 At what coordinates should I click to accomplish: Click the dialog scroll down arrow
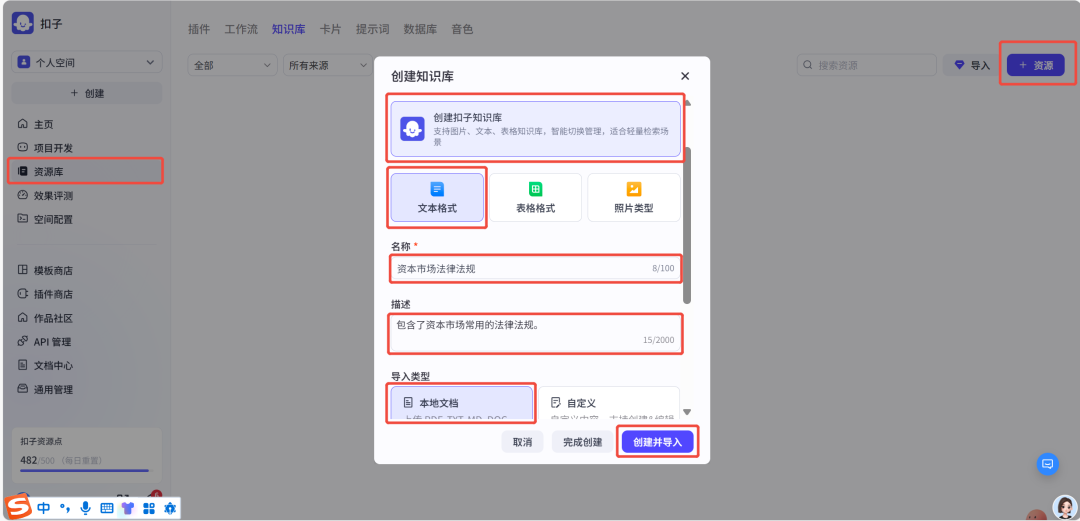tap(687, 413)
